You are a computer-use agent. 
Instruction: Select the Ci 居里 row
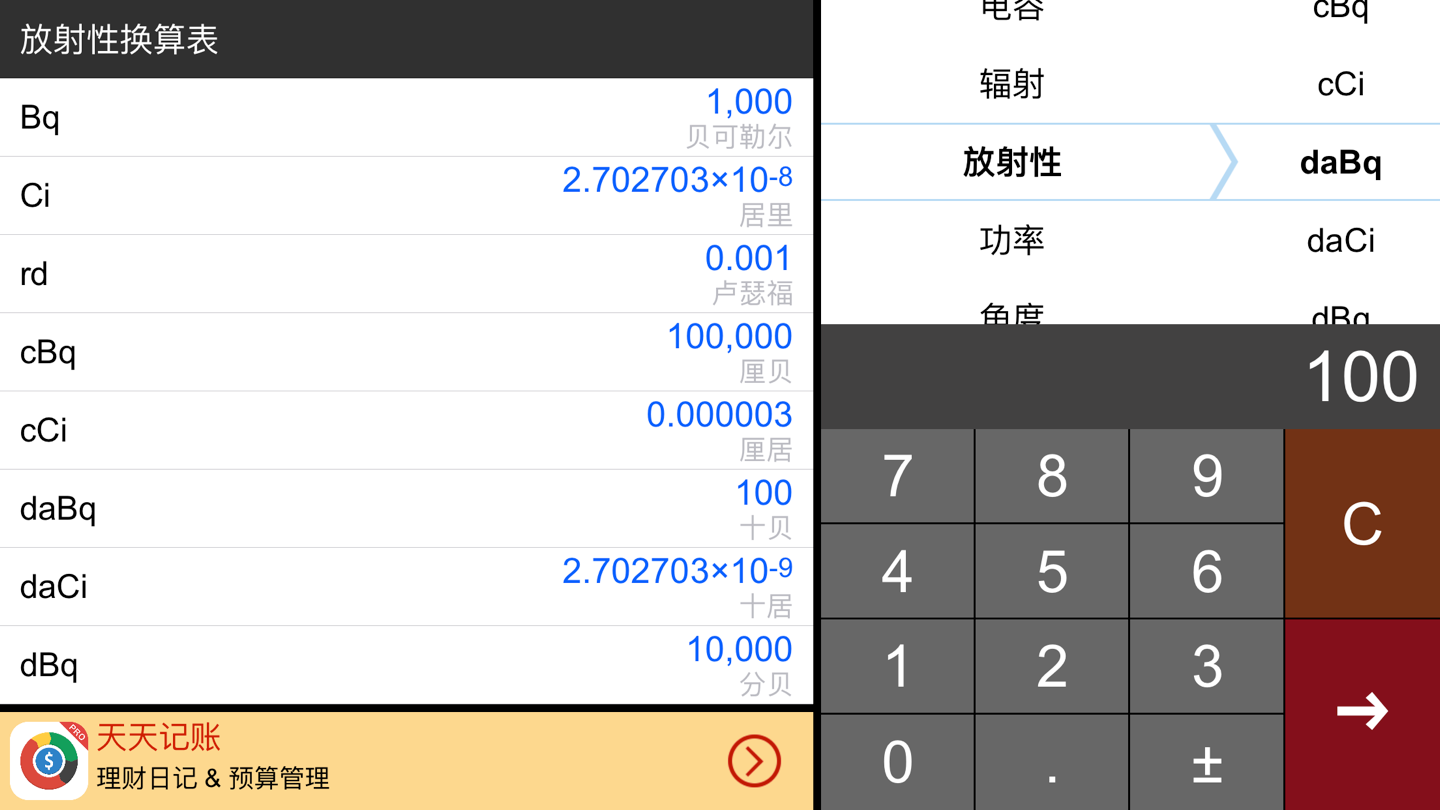(x=407, y=195)
